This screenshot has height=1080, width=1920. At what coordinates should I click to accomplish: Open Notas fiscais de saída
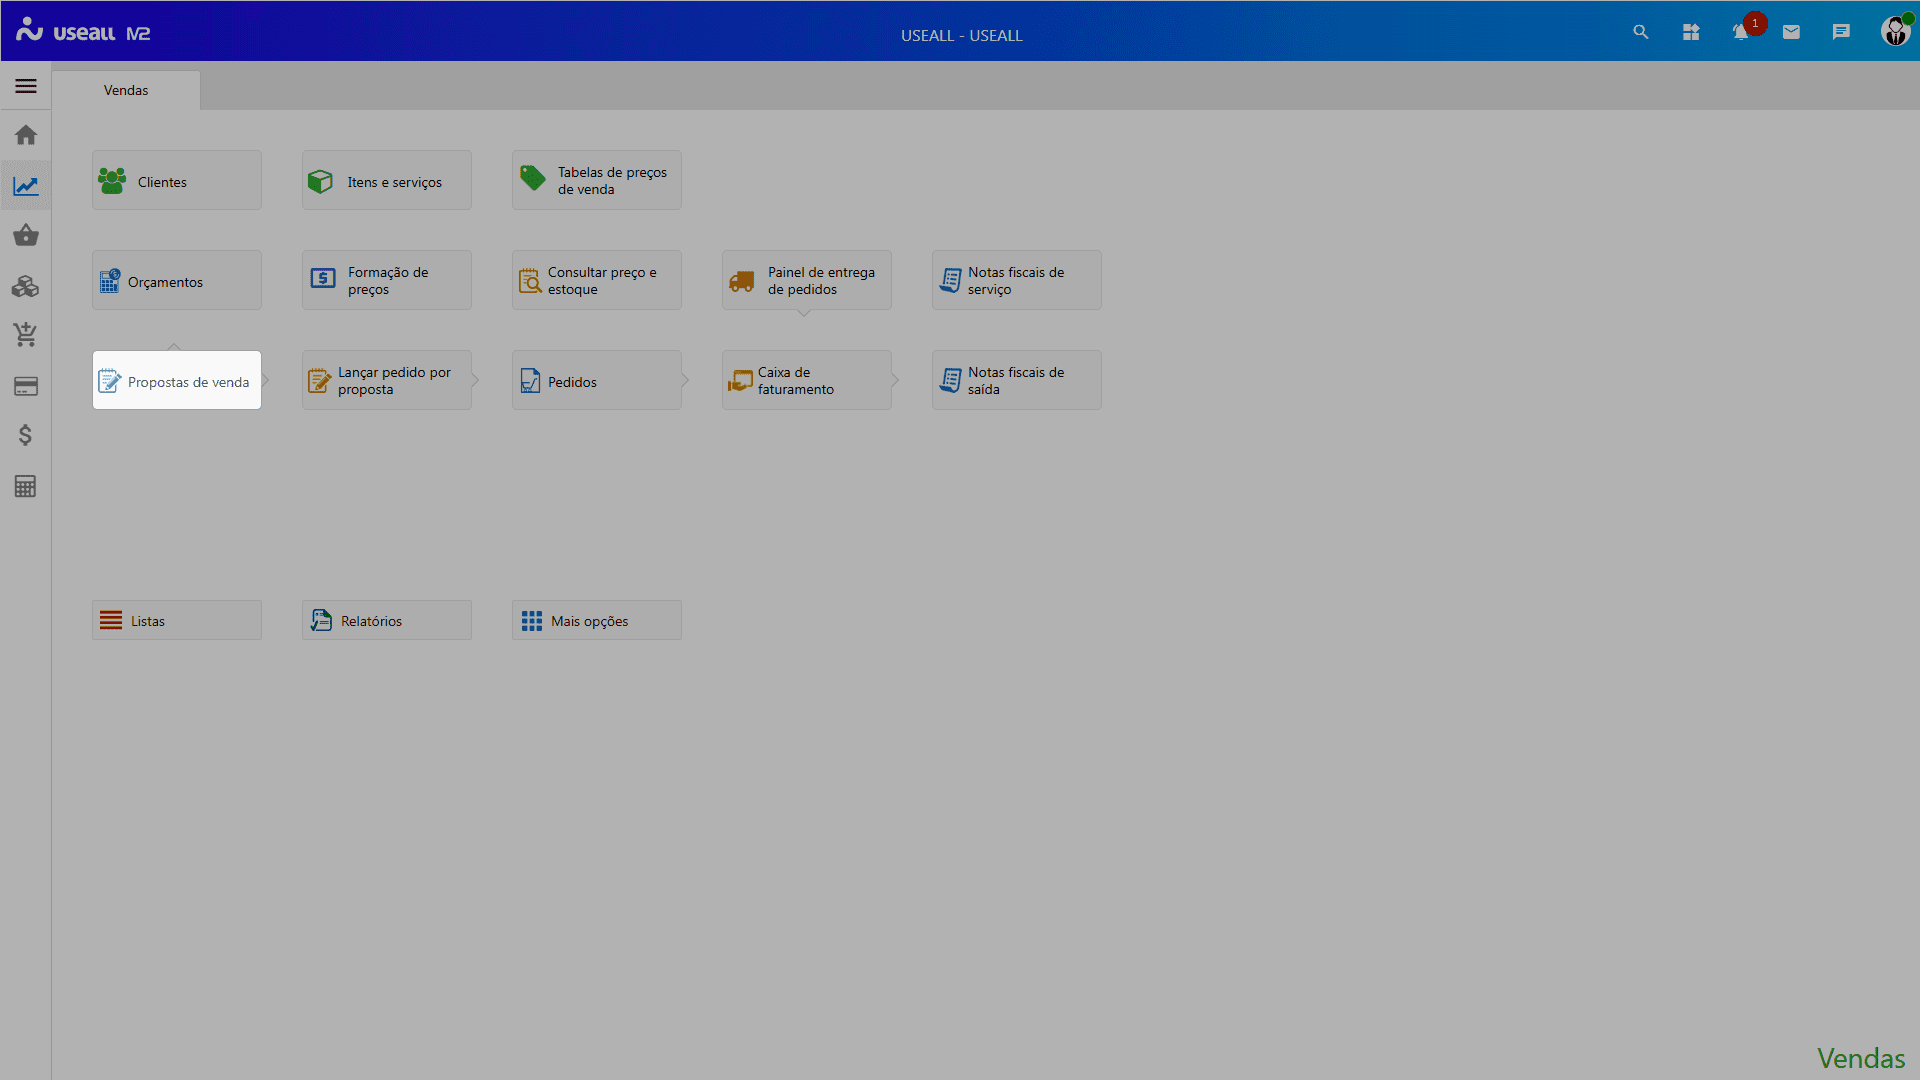pyautogui.click(x=1017, y=381)
